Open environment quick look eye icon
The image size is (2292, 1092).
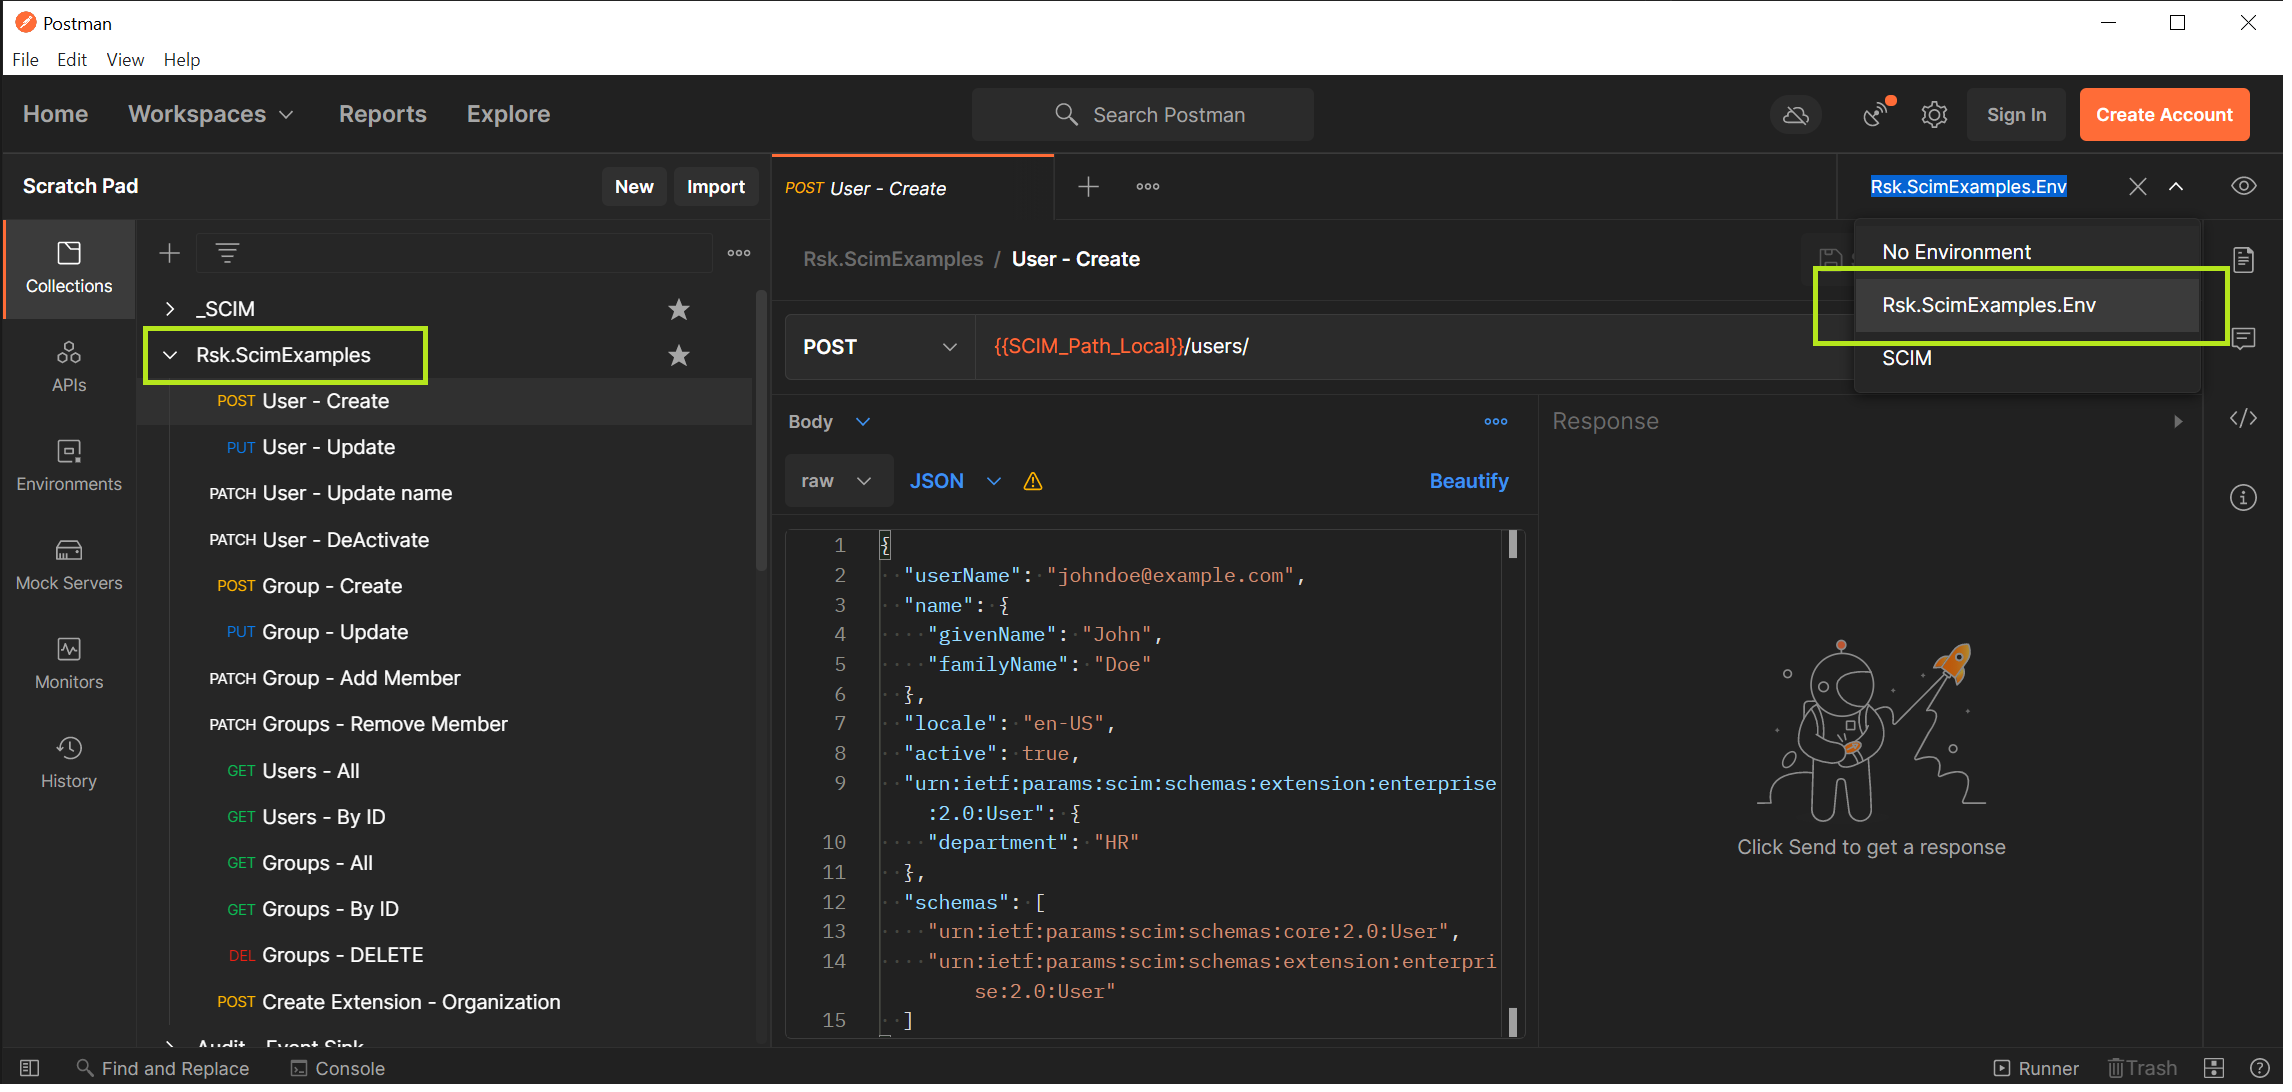(2244, 187)
